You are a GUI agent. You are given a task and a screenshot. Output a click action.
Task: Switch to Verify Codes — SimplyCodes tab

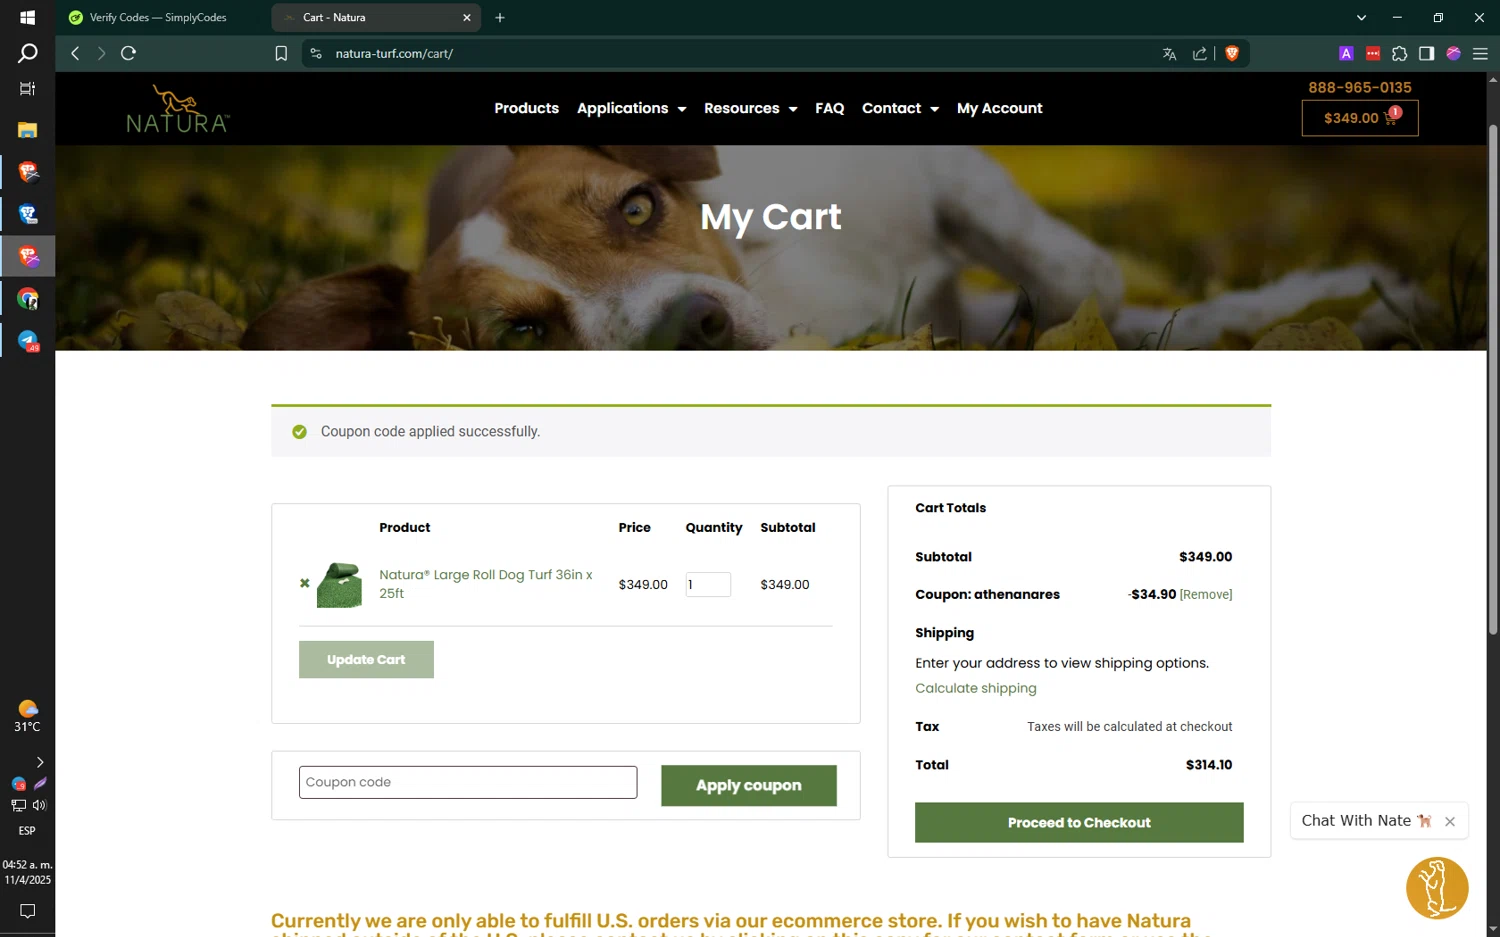pos(160,17)
